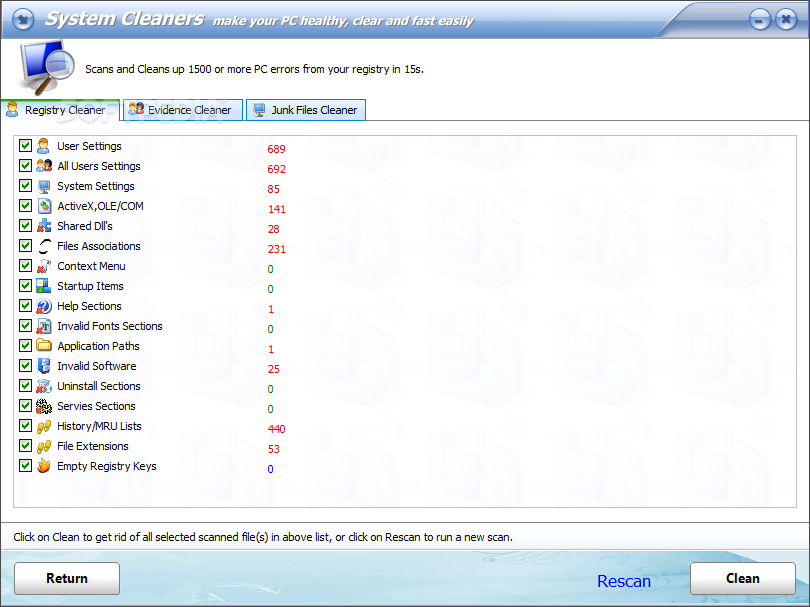Select the 231 count for Files Associations
This screenshot has width=810, height=607.
[276, 249]
